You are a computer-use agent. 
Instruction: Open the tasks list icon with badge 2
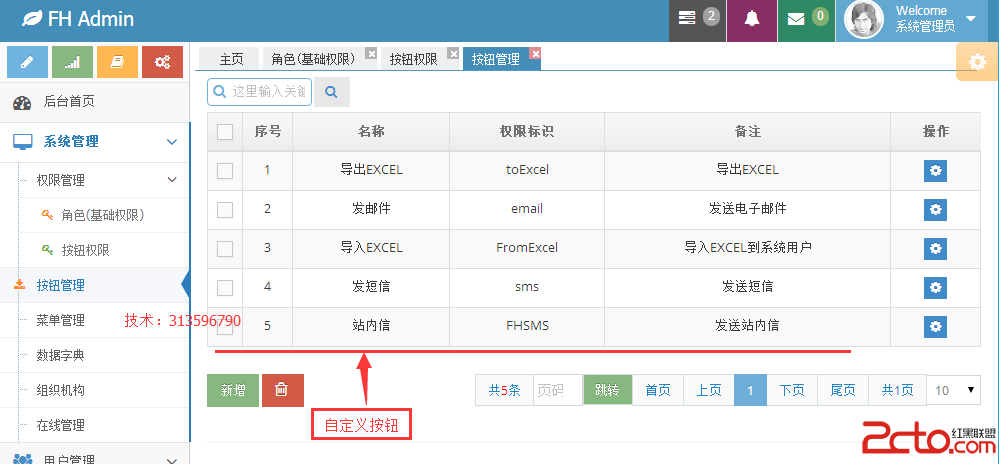click(x=687, y=19)
